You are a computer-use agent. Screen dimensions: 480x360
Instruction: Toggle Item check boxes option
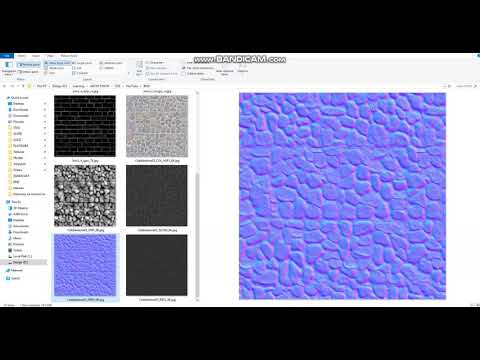click(197, 63)
